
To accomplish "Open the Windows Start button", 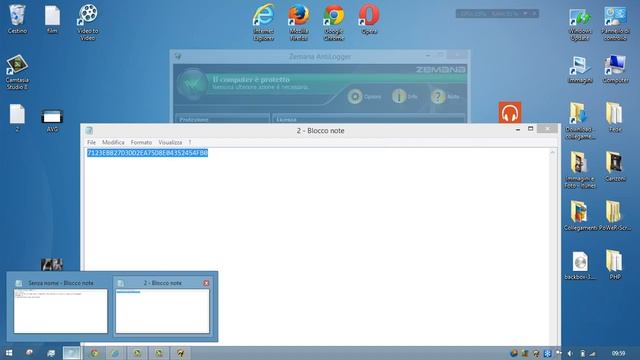I will click(9, 353).
